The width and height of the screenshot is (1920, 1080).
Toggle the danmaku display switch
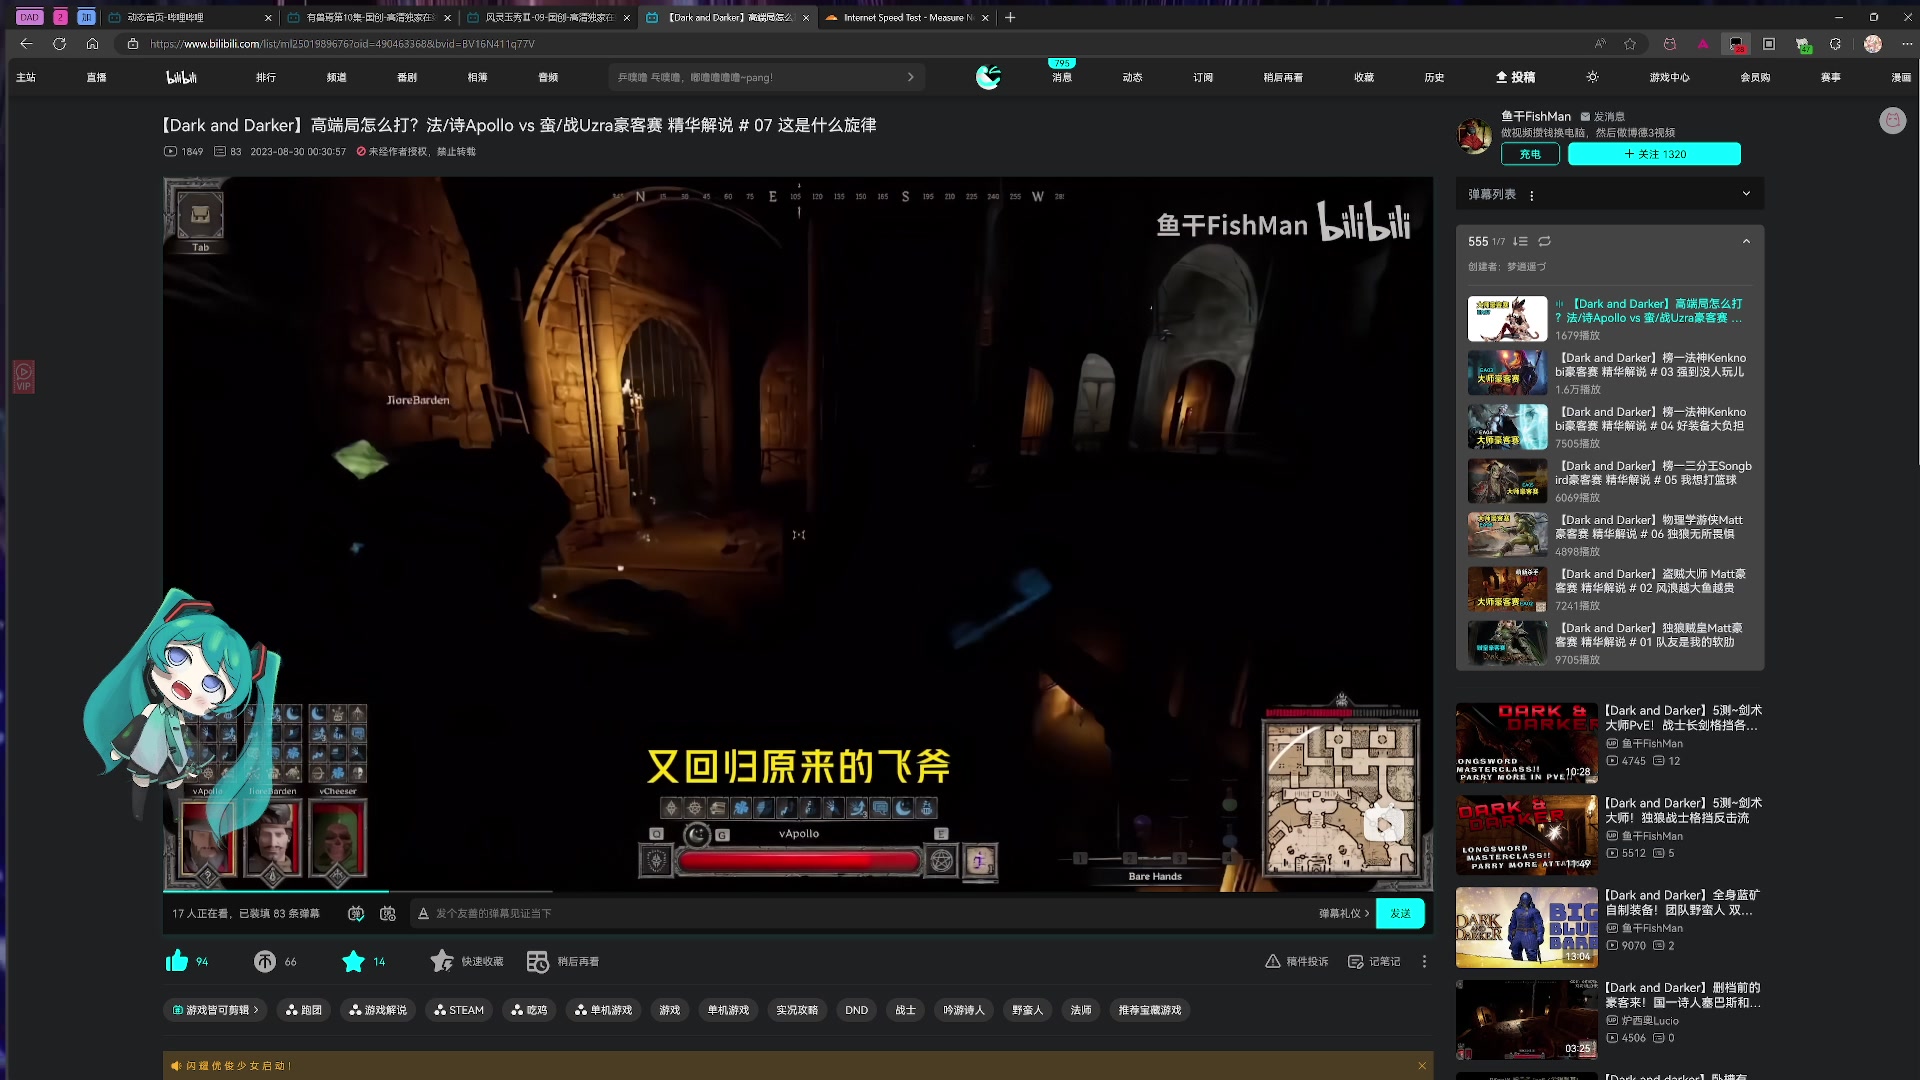point(356,913)
